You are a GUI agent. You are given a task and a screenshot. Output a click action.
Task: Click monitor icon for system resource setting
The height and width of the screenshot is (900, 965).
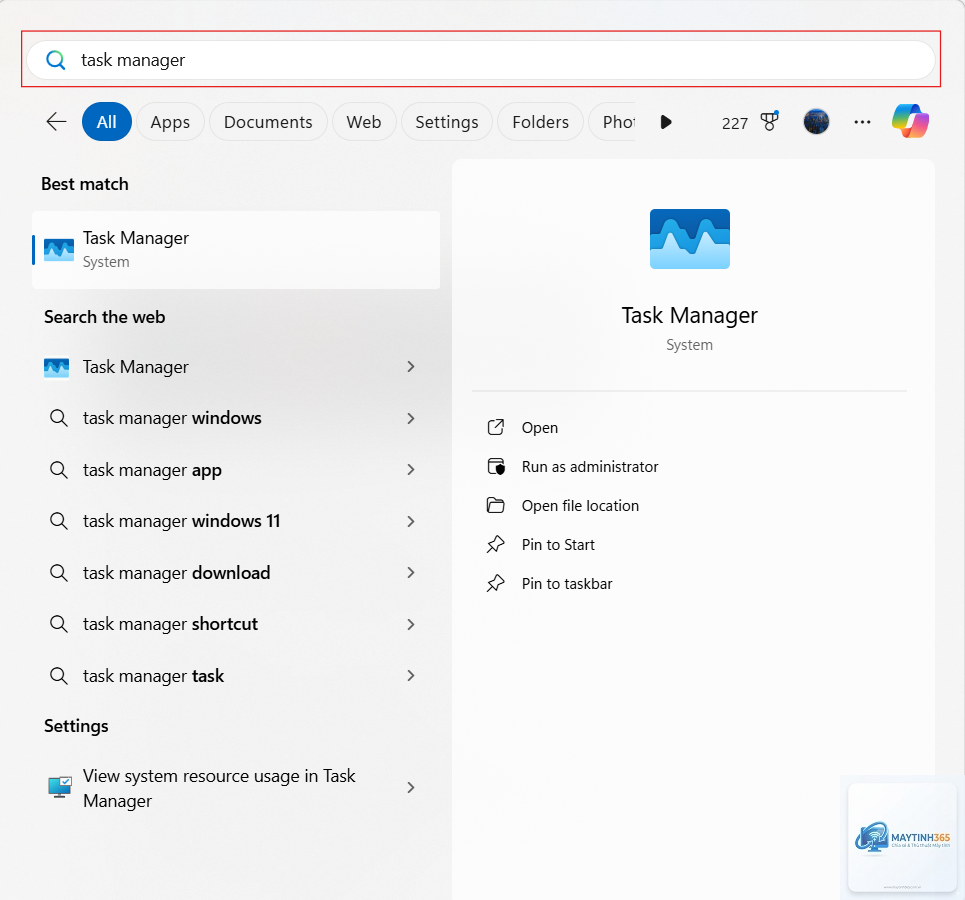tap(60, 787)
